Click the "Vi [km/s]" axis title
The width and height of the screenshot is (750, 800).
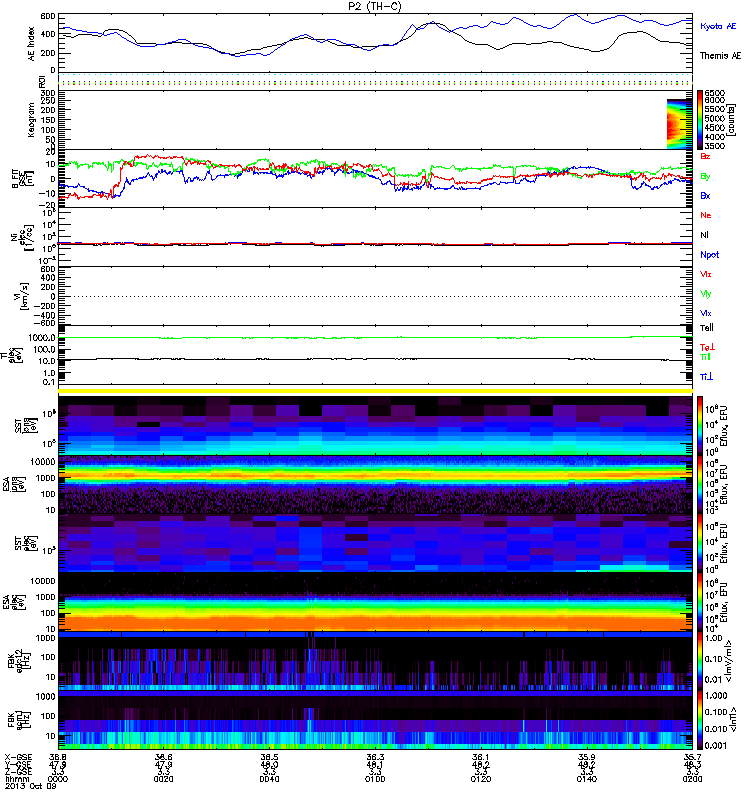point(23,296)
